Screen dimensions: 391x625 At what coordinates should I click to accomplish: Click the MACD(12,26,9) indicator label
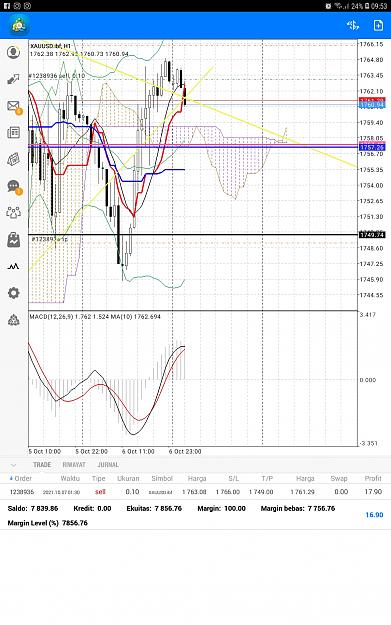(x=95, y=317)
